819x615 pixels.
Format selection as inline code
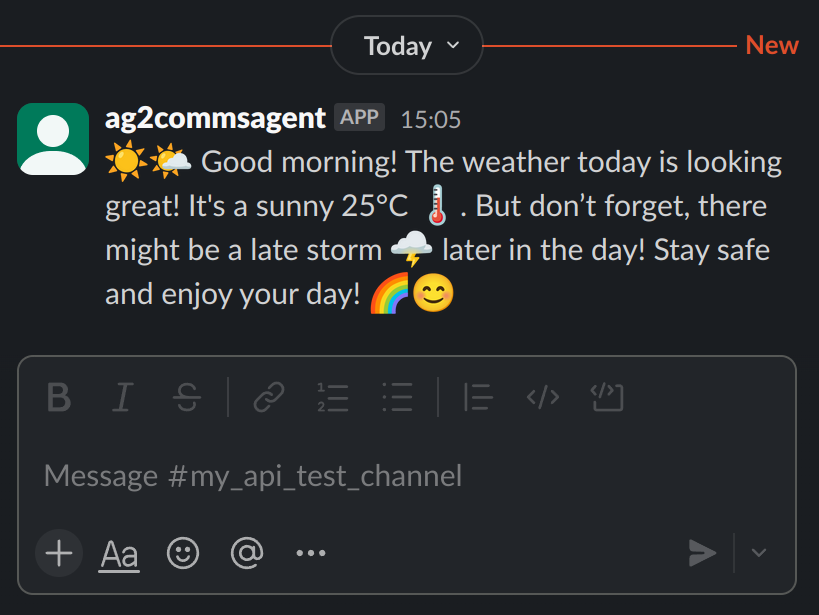click(542, 398)
